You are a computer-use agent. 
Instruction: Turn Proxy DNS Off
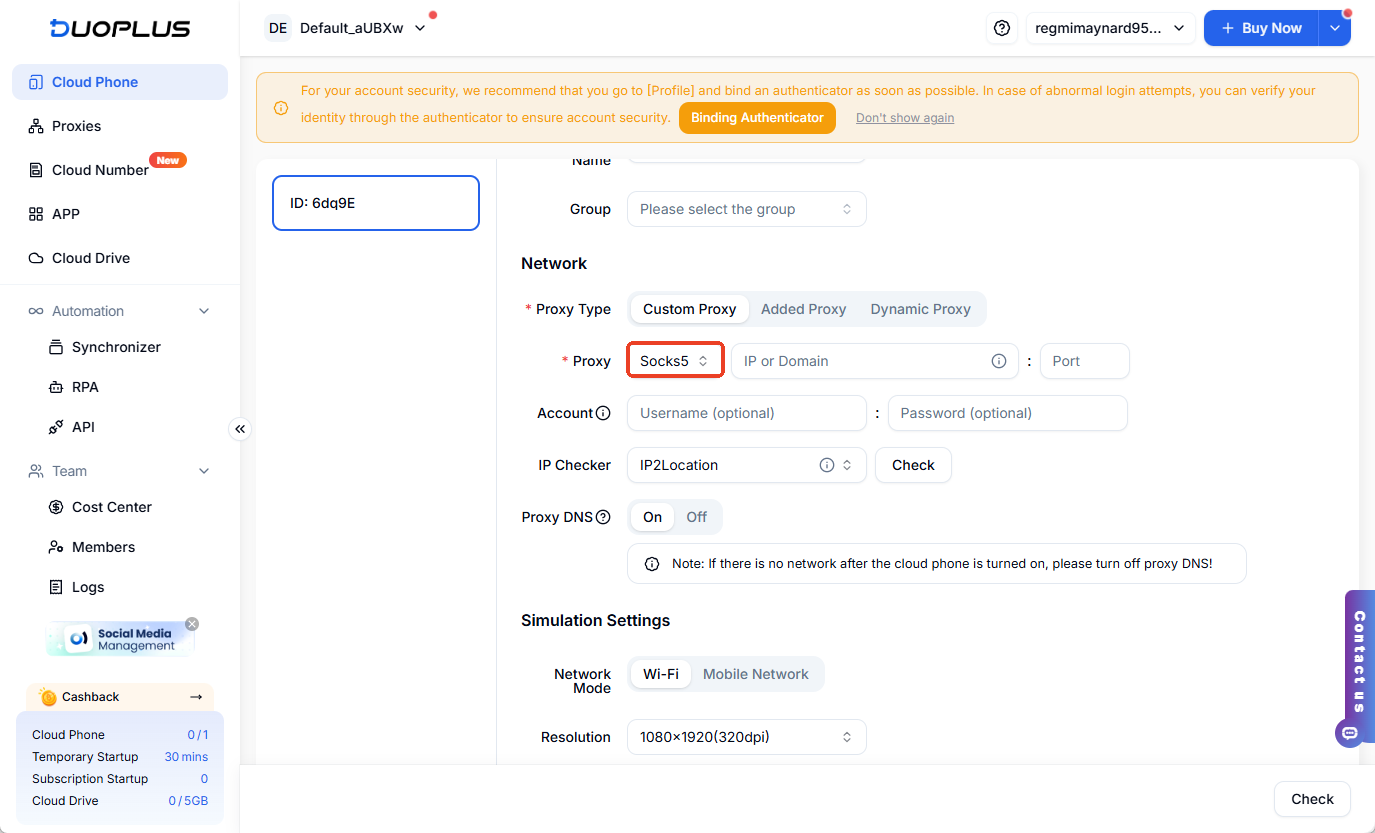696,517
